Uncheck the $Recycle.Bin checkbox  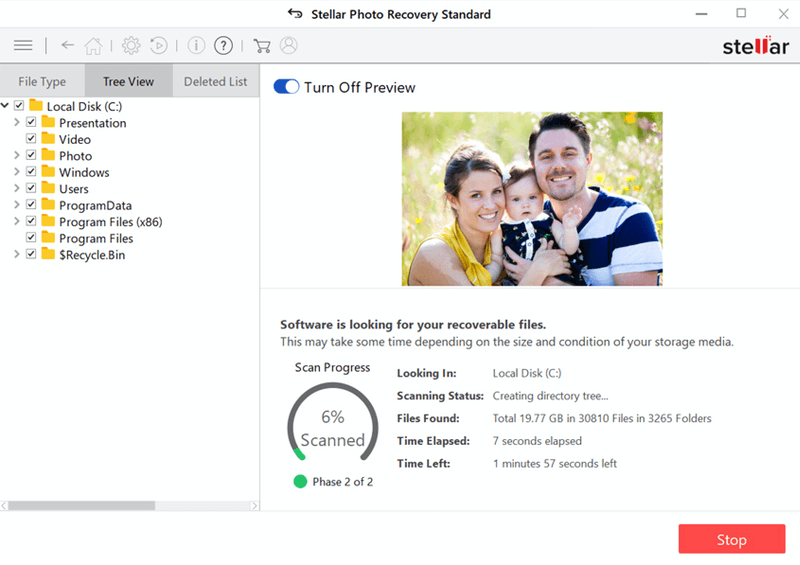31,254
